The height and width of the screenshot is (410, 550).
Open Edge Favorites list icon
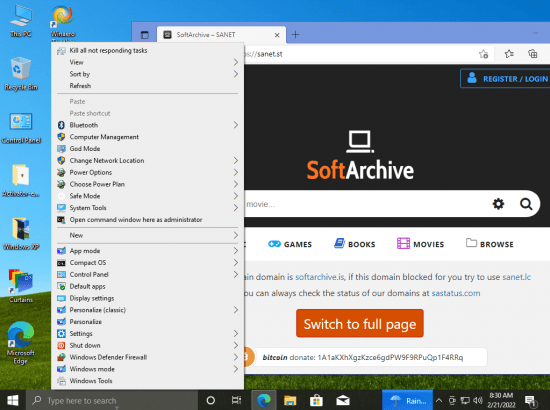509,54
